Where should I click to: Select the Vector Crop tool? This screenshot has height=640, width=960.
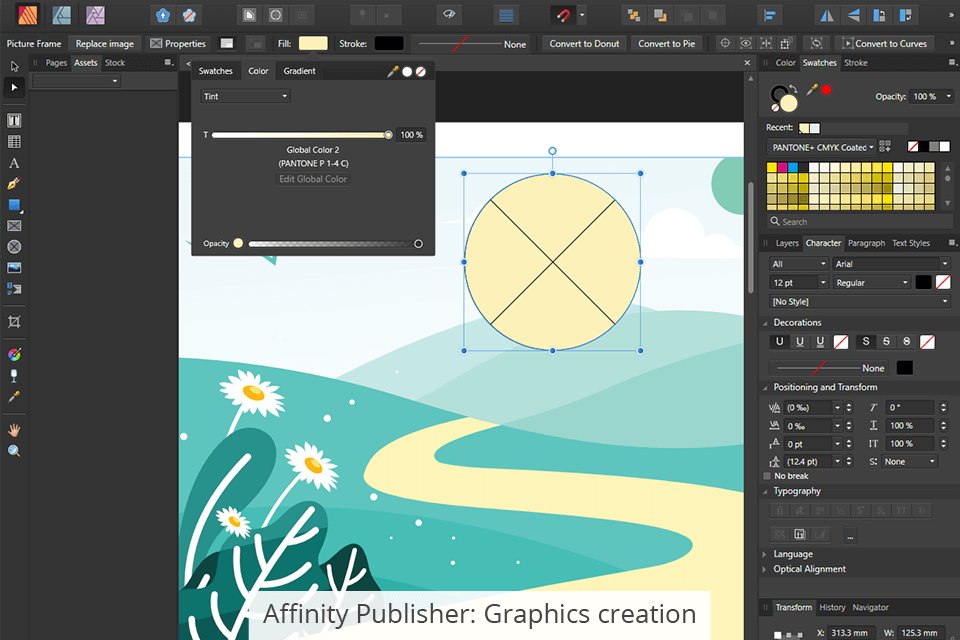14,322
